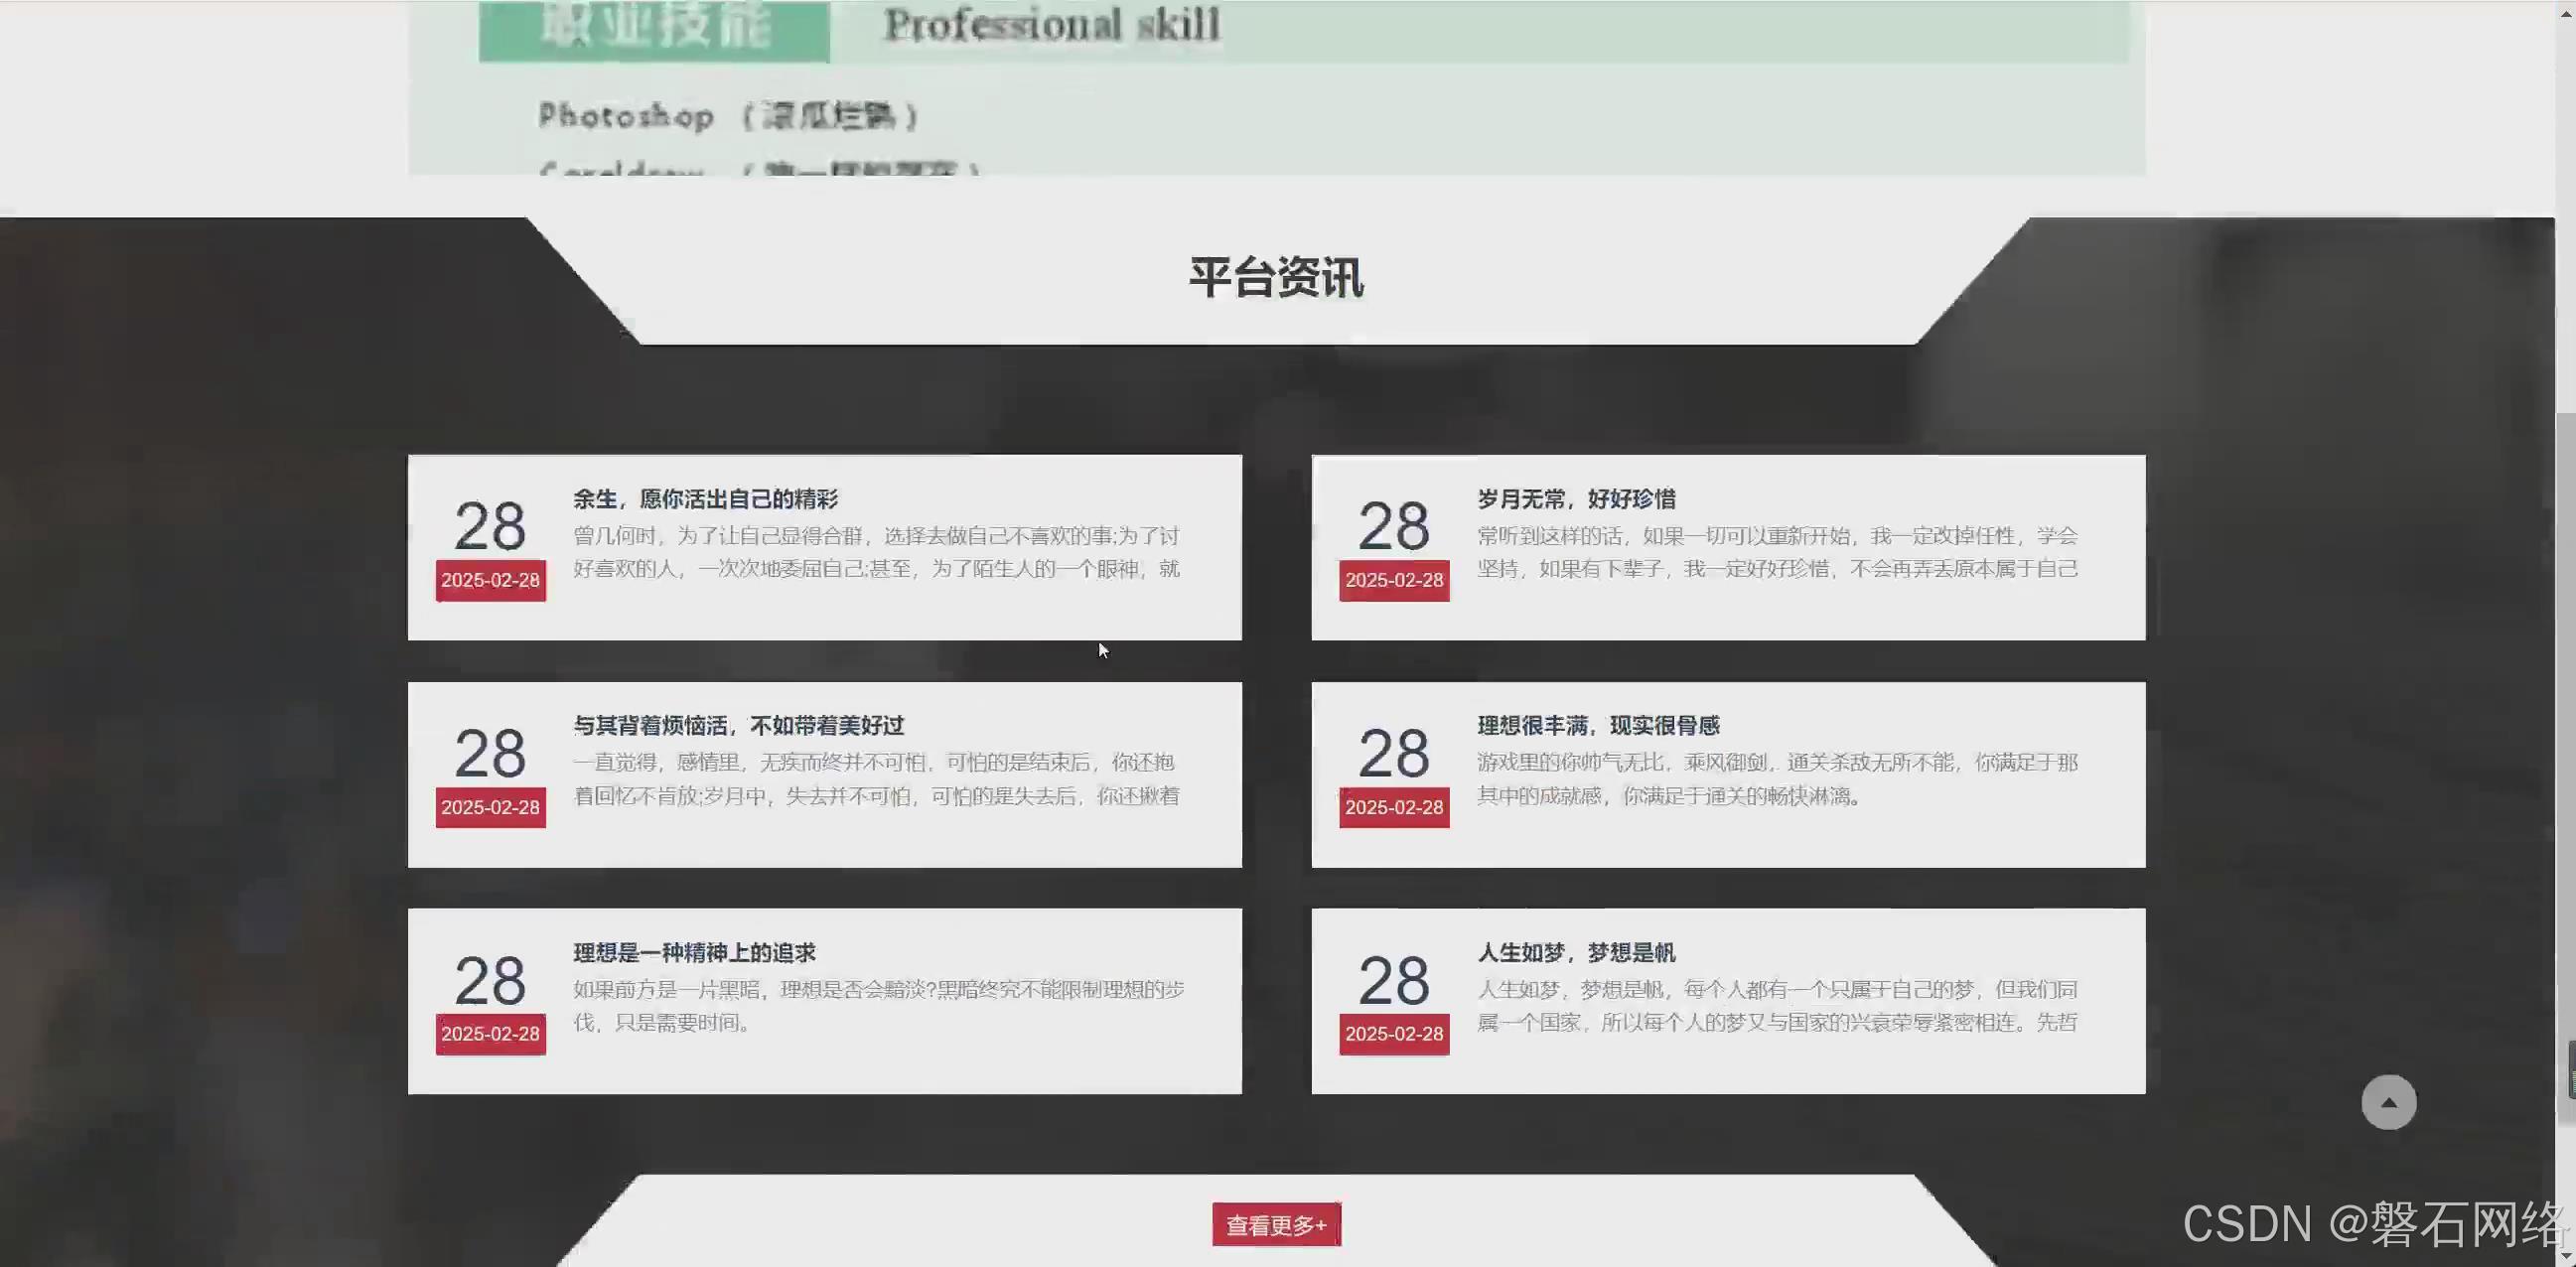Click the red date badge on 余生 article

tap(489, 580)
